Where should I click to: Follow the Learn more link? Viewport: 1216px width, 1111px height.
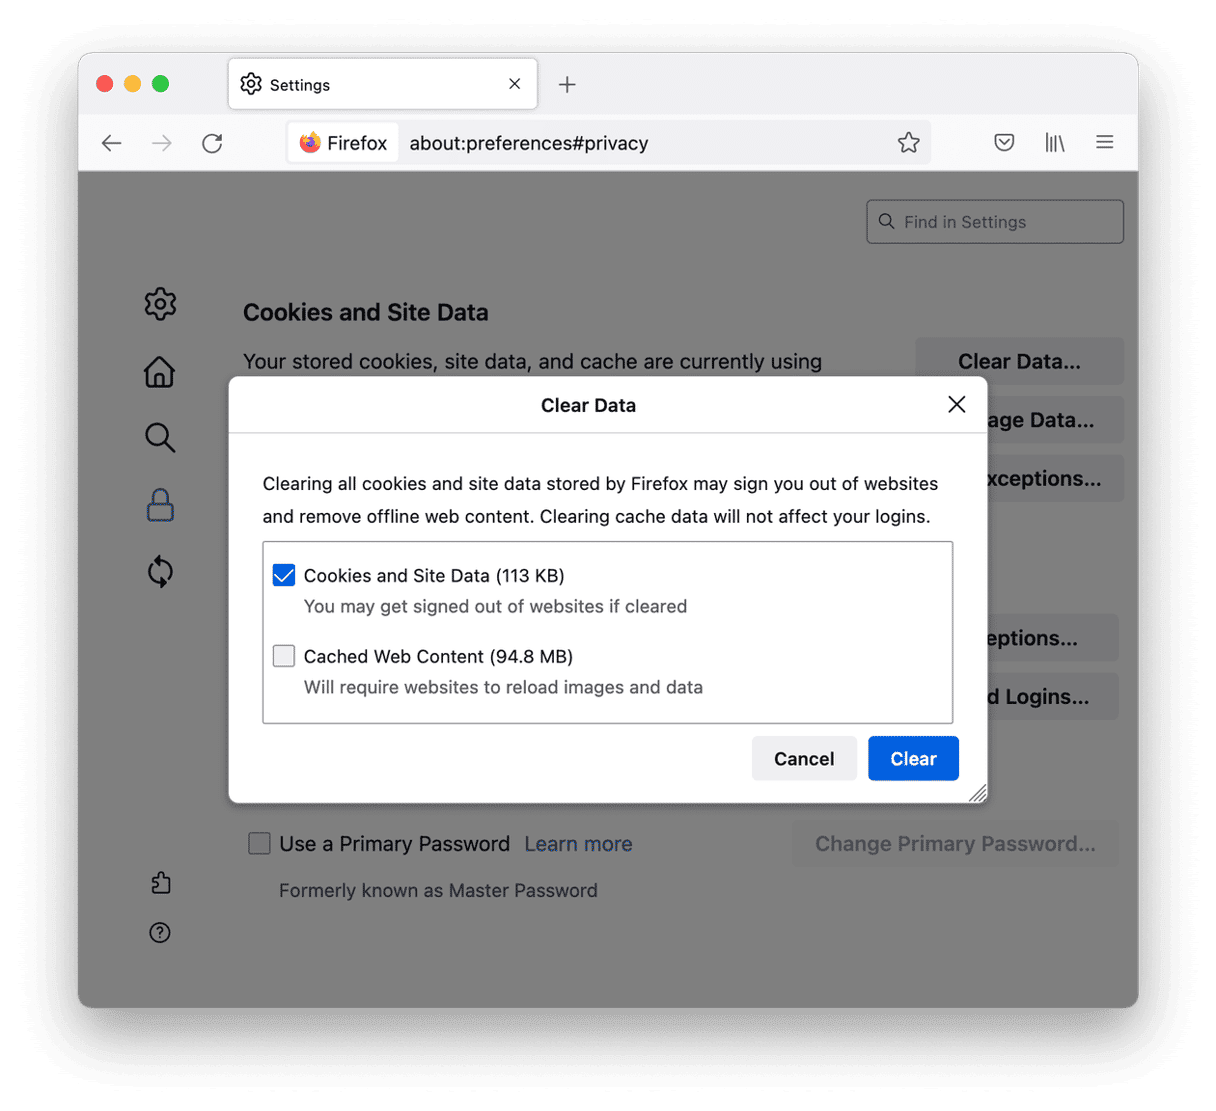(x=578, y=844)
